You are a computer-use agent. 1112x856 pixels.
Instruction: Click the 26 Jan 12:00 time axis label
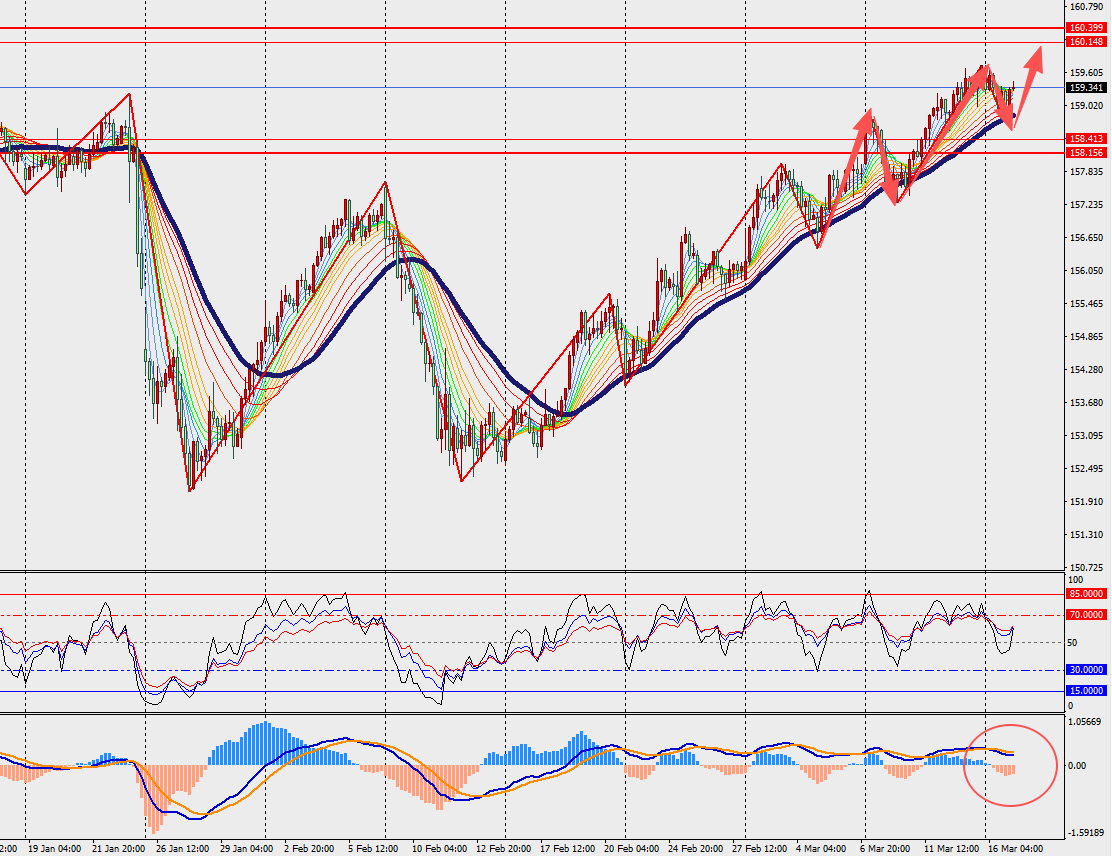click(x=185, y=848)
